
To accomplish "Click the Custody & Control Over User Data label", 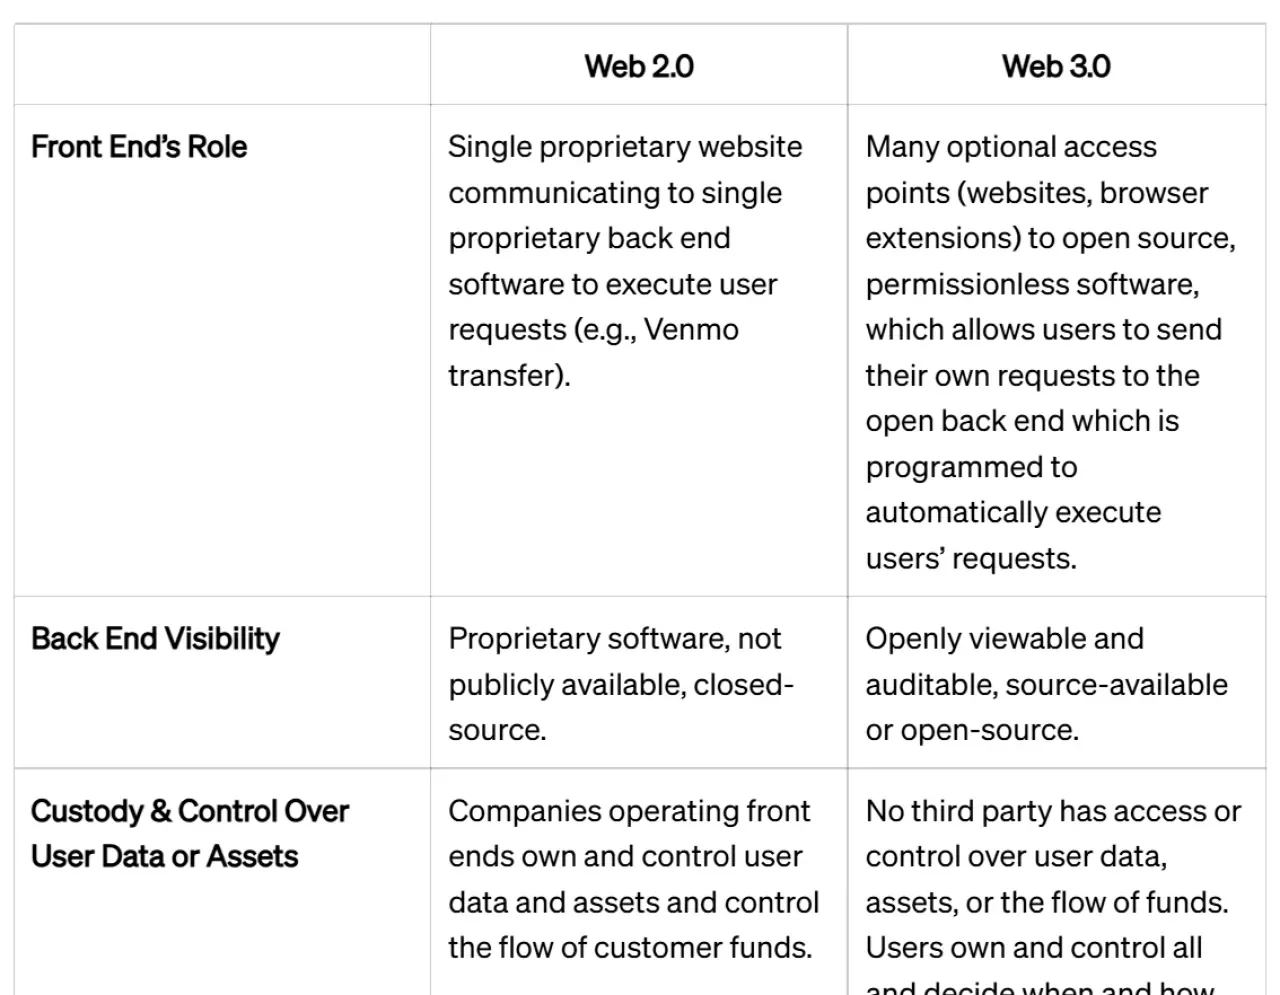I will (x=190, y=834).
